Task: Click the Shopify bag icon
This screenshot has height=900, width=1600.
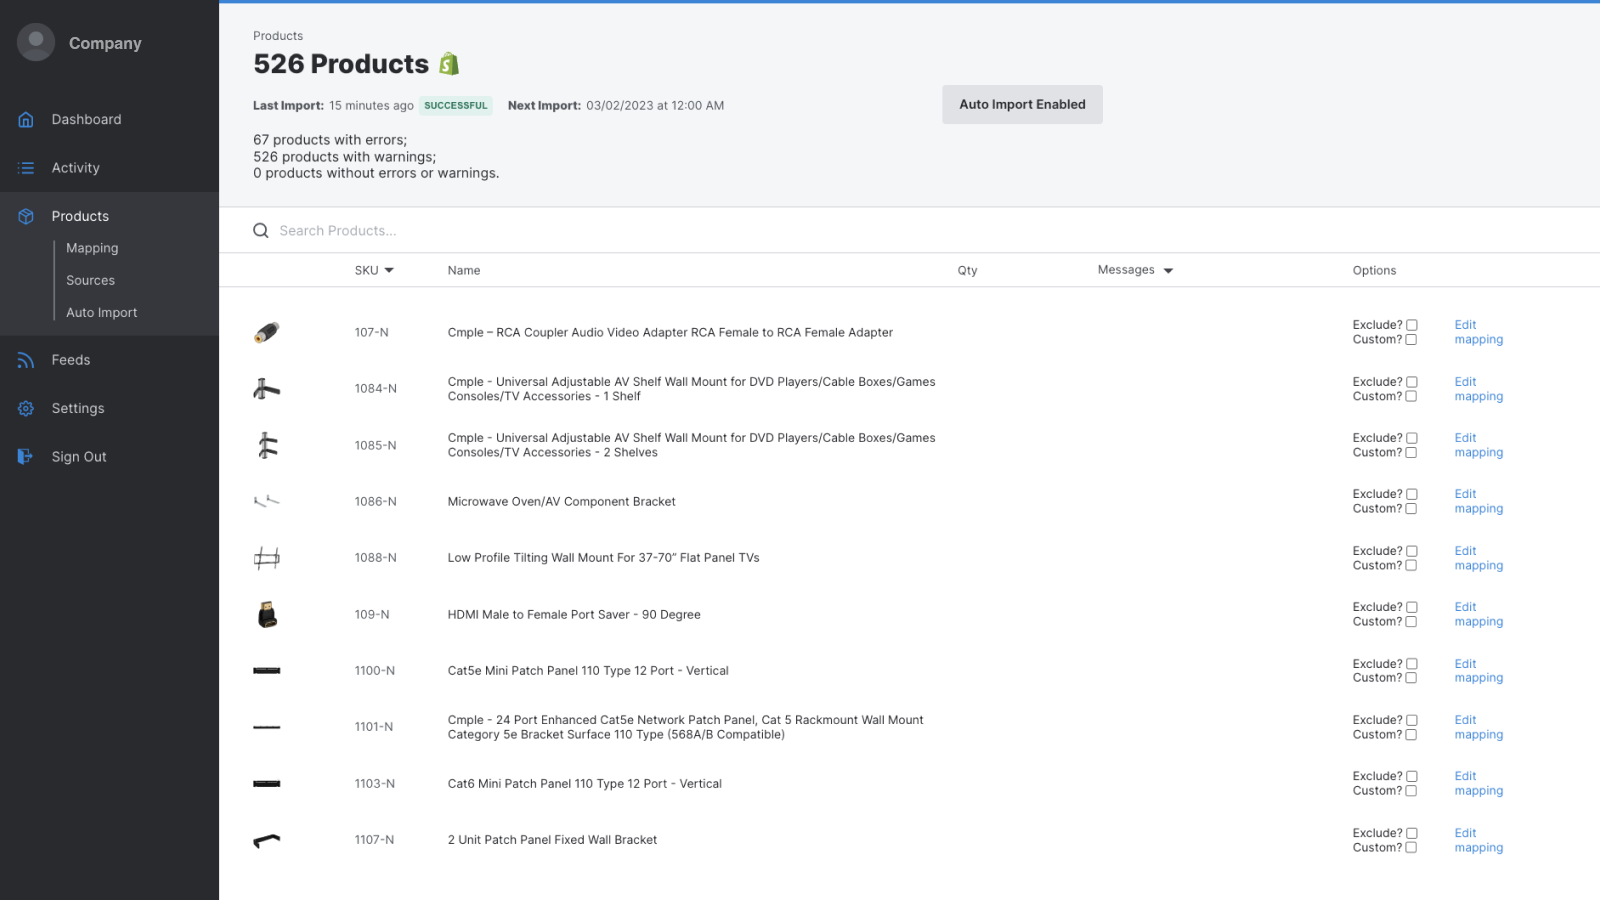Action: (449, 64)
